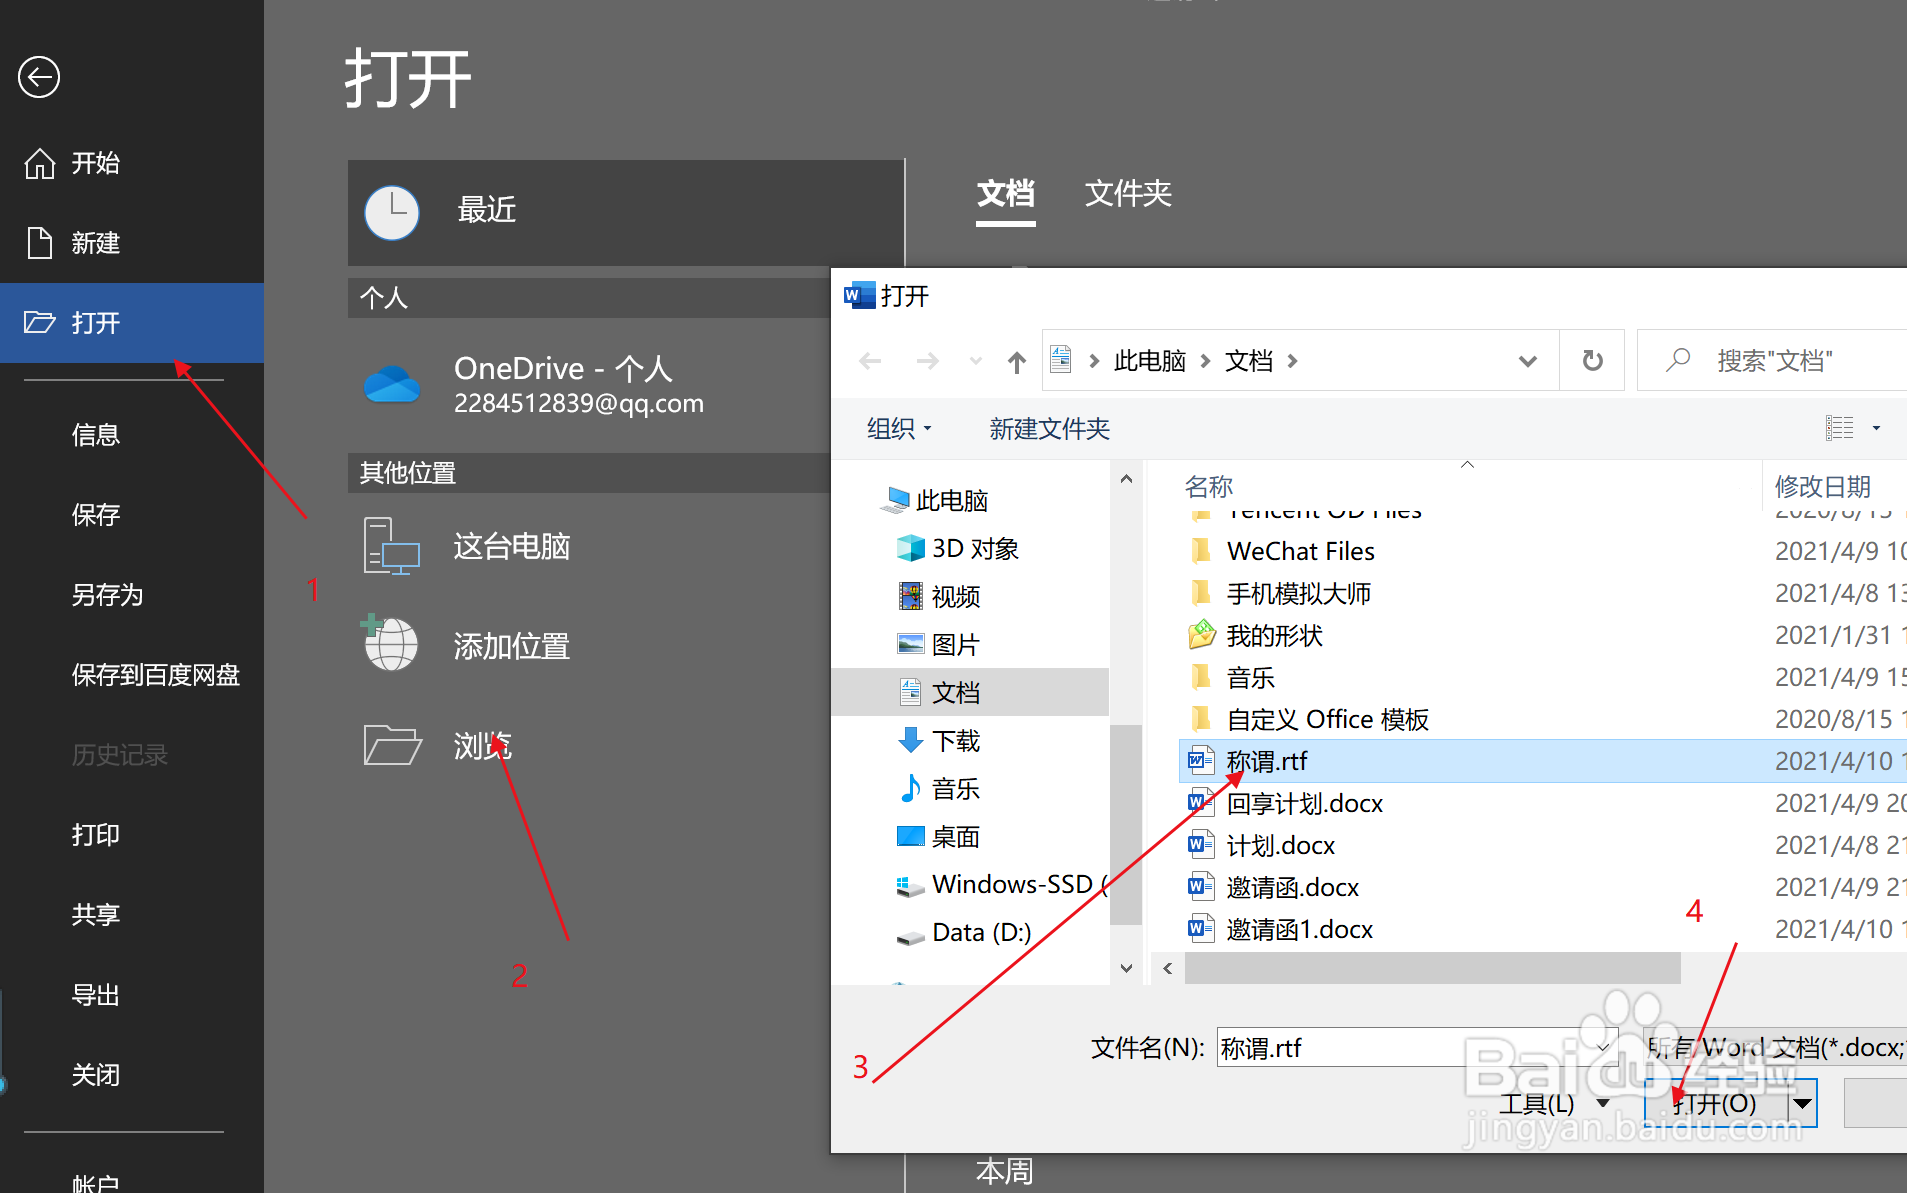The width and height of the screenshot is (1907, 1193).
Task: Select the 手机模拟大师 folder
Action: (1298, 594)
